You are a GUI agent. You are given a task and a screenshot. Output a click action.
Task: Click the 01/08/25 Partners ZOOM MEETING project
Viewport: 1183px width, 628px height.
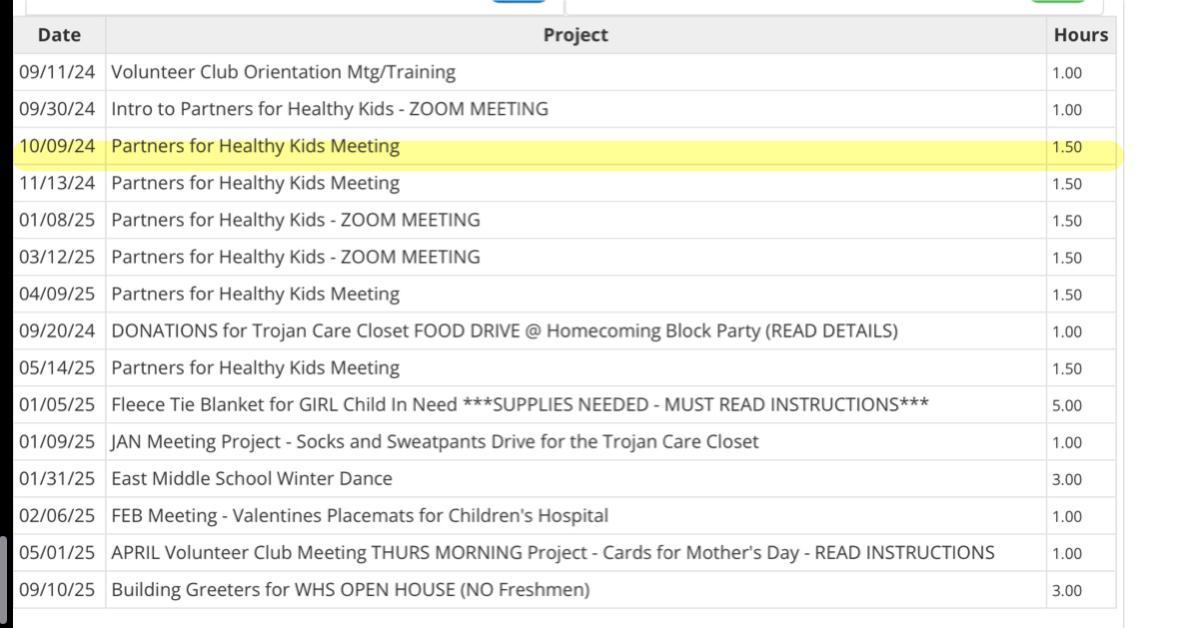(x=295, y=220)
